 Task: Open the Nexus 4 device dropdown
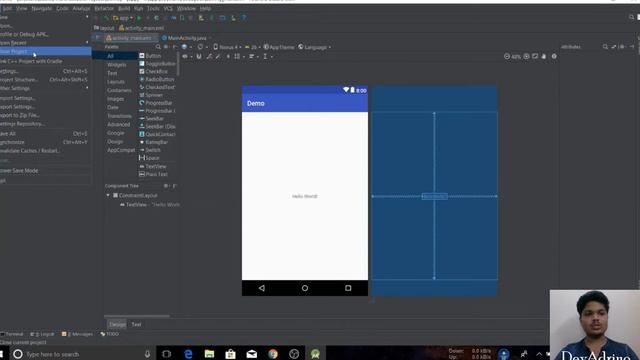pos(227,47)
